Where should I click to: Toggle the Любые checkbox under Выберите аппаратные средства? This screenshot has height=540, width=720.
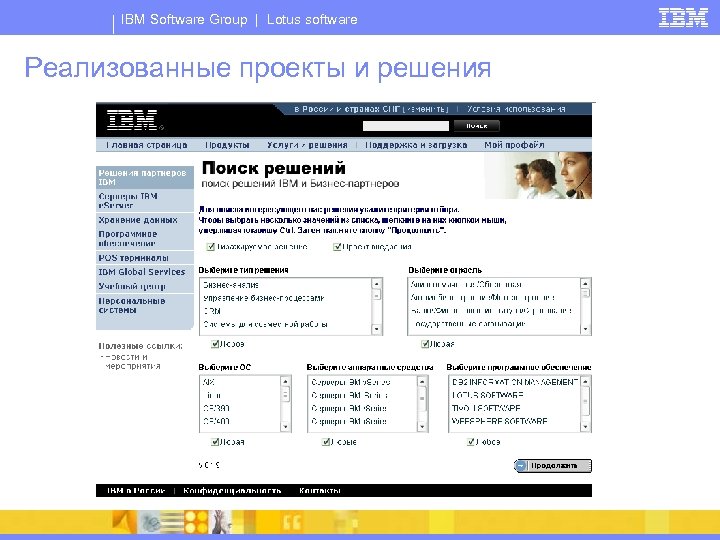tap(326, 442)
